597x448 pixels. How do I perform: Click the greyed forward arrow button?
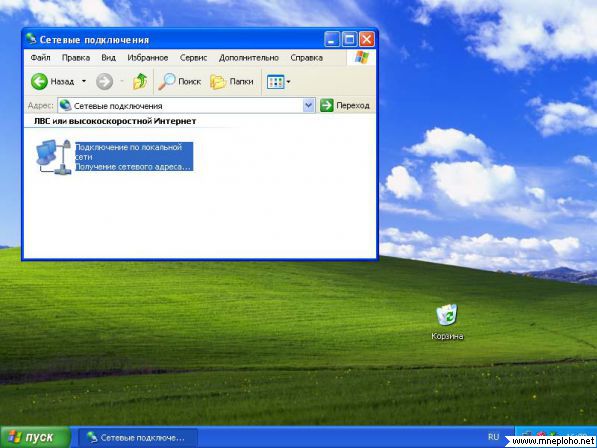pos(104,81)
